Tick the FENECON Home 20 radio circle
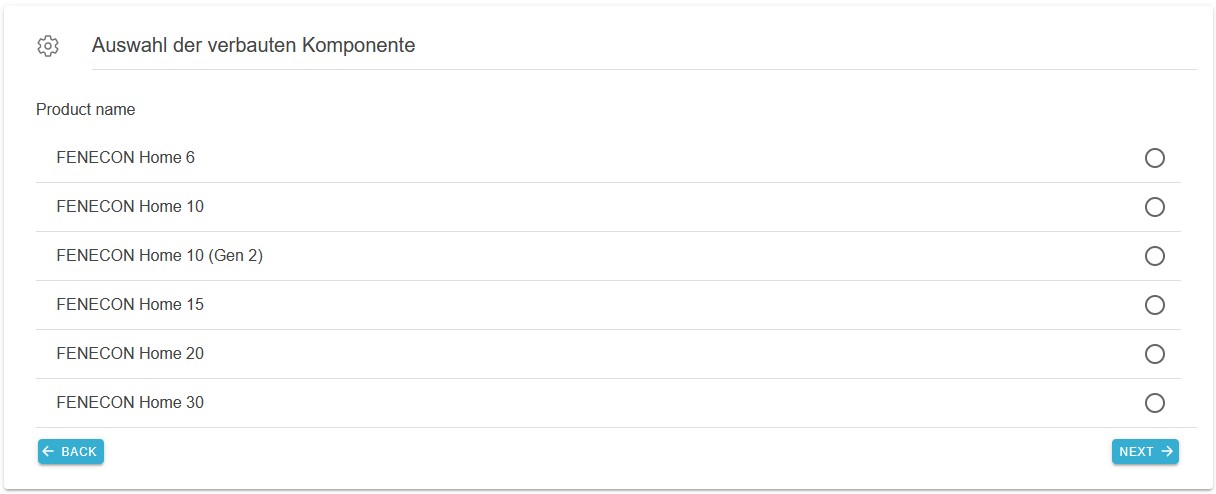This screenshot has height=494, width=1216. pos(1154,354)
